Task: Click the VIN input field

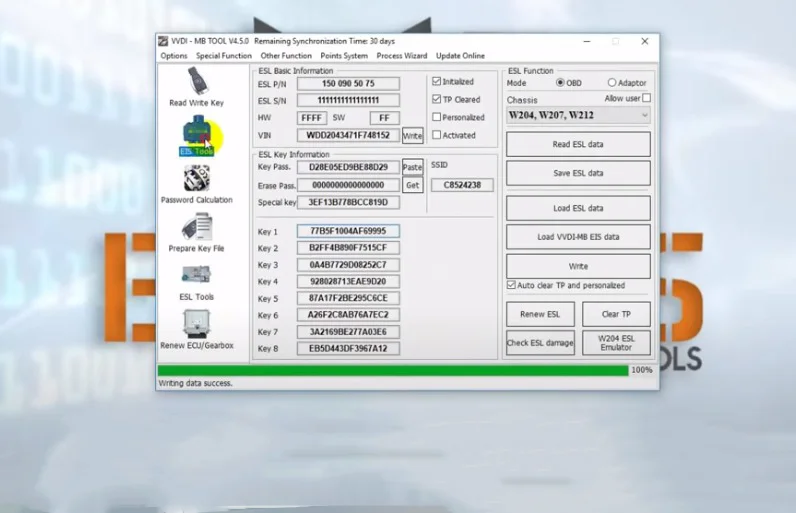Action: point(348,135)
